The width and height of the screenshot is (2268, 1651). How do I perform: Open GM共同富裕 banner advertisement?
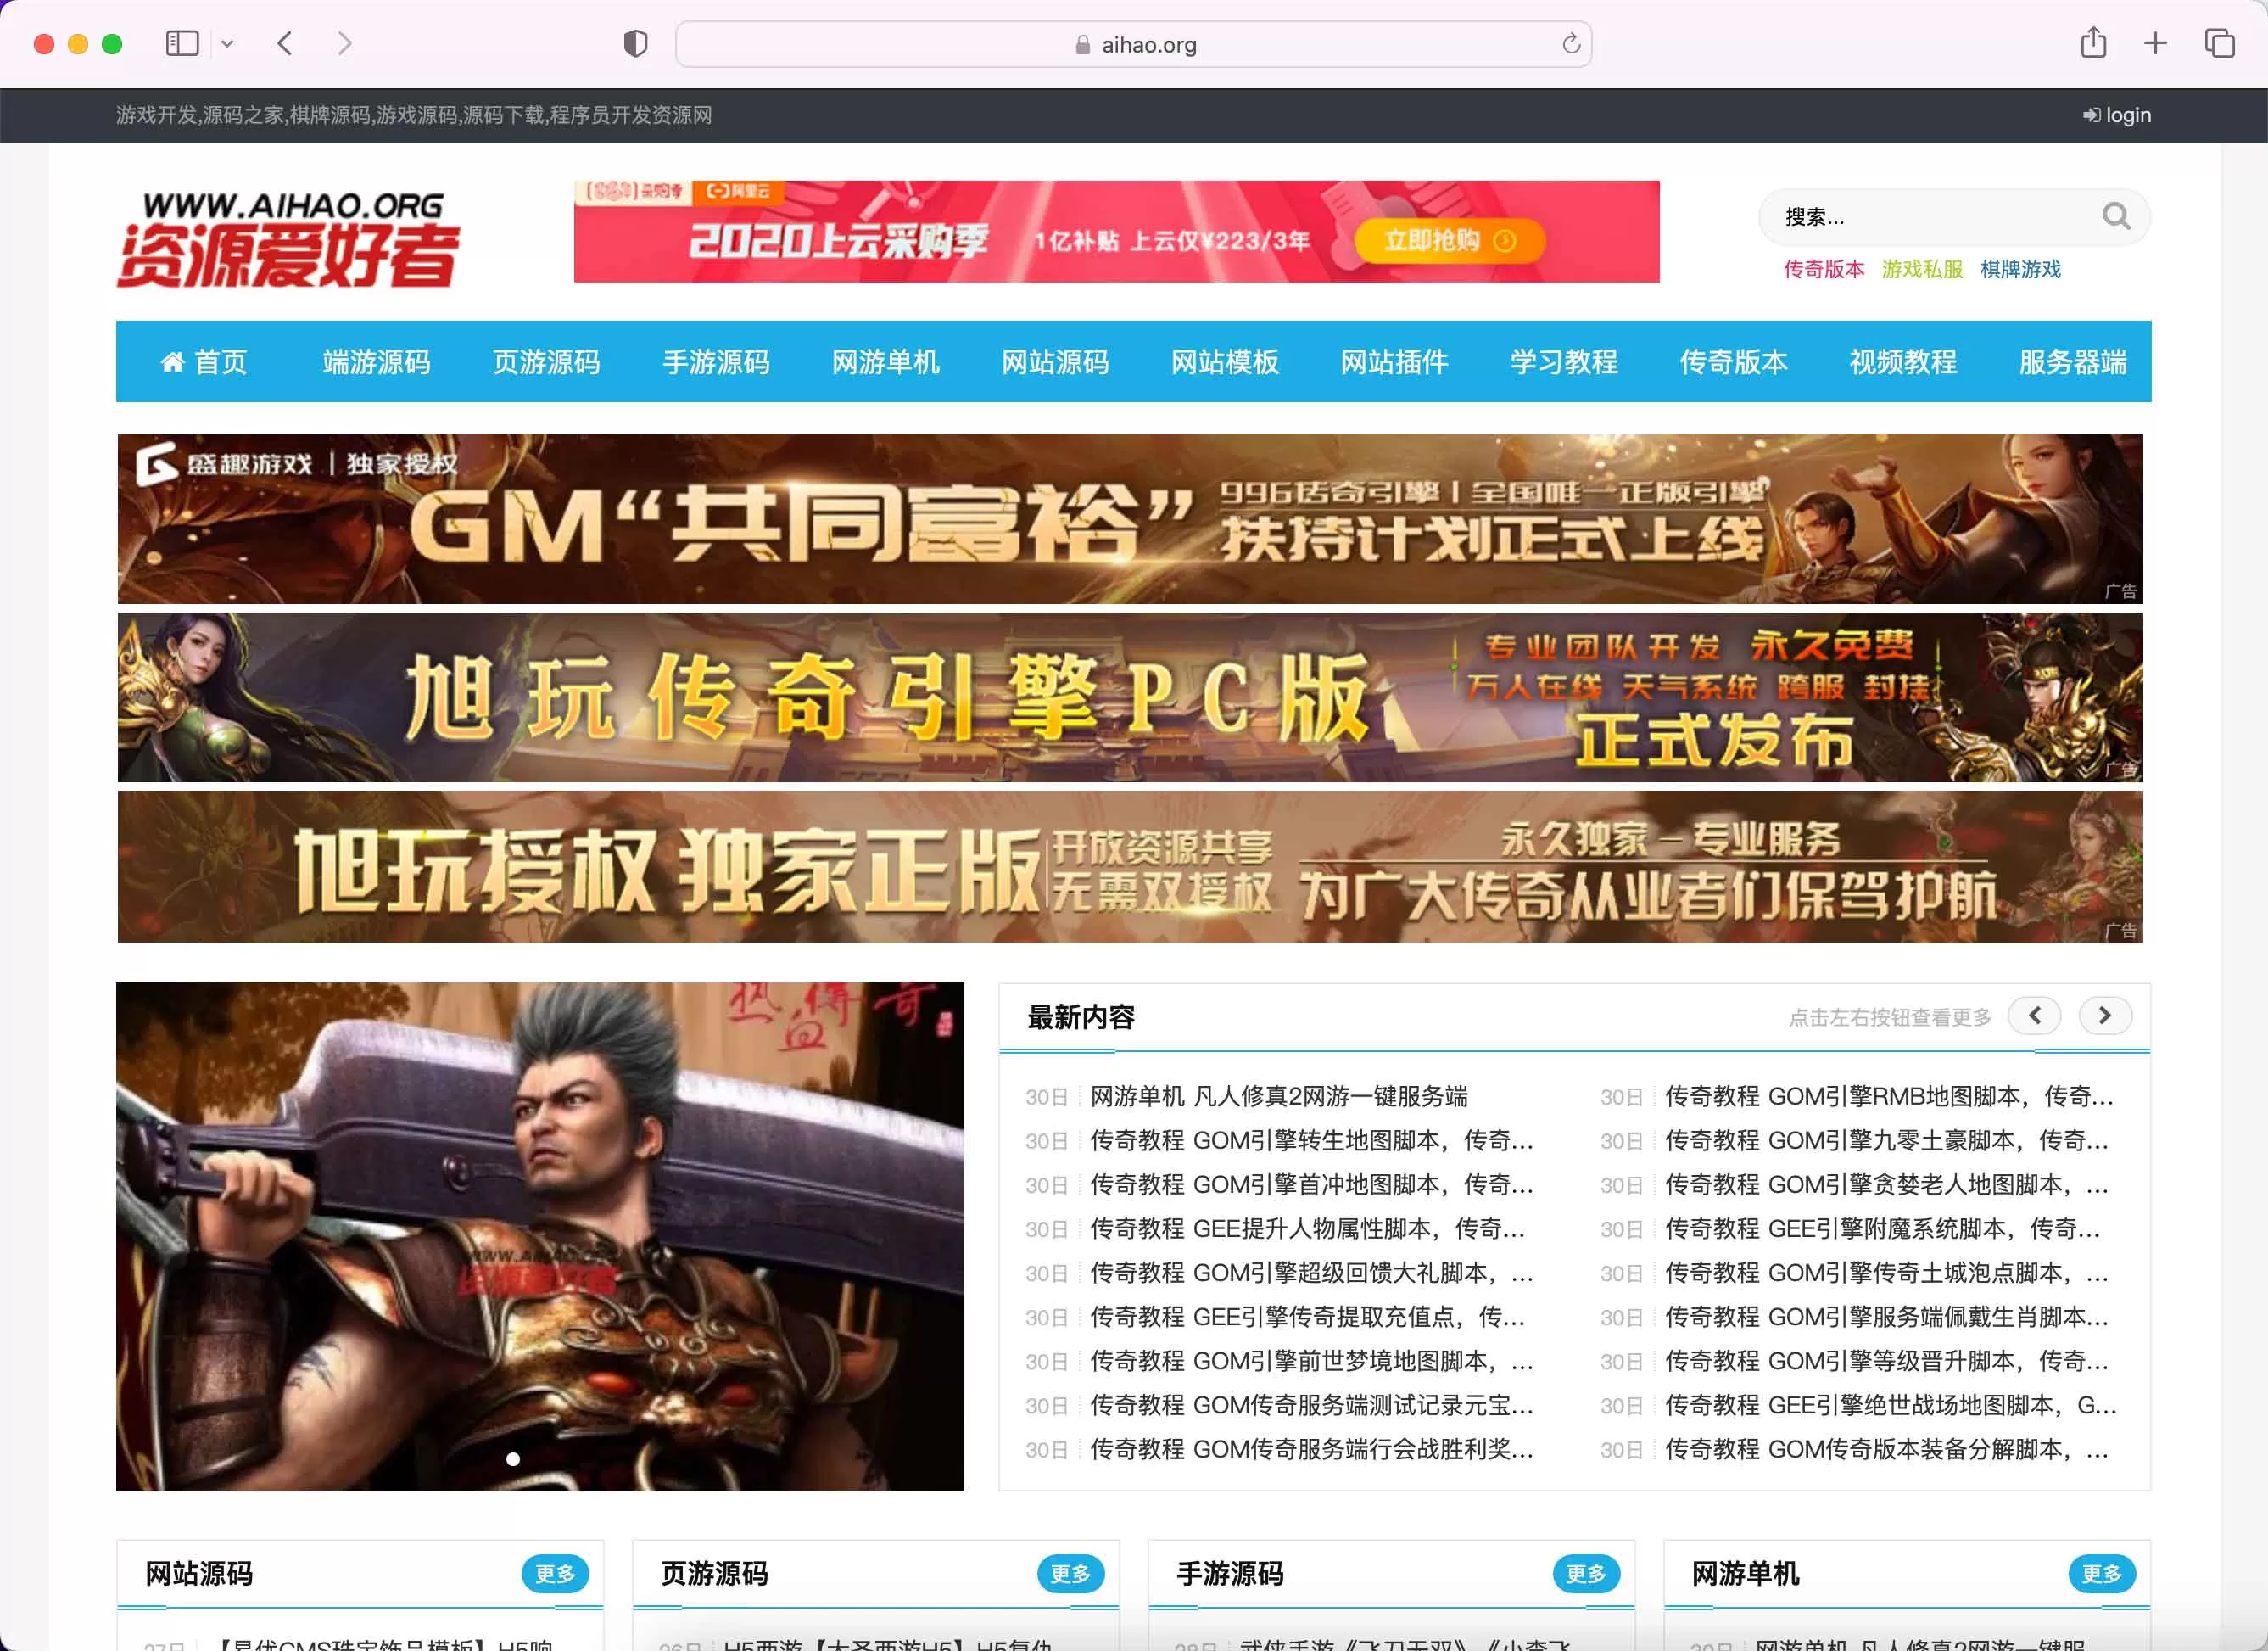(x=1130, y=519)
